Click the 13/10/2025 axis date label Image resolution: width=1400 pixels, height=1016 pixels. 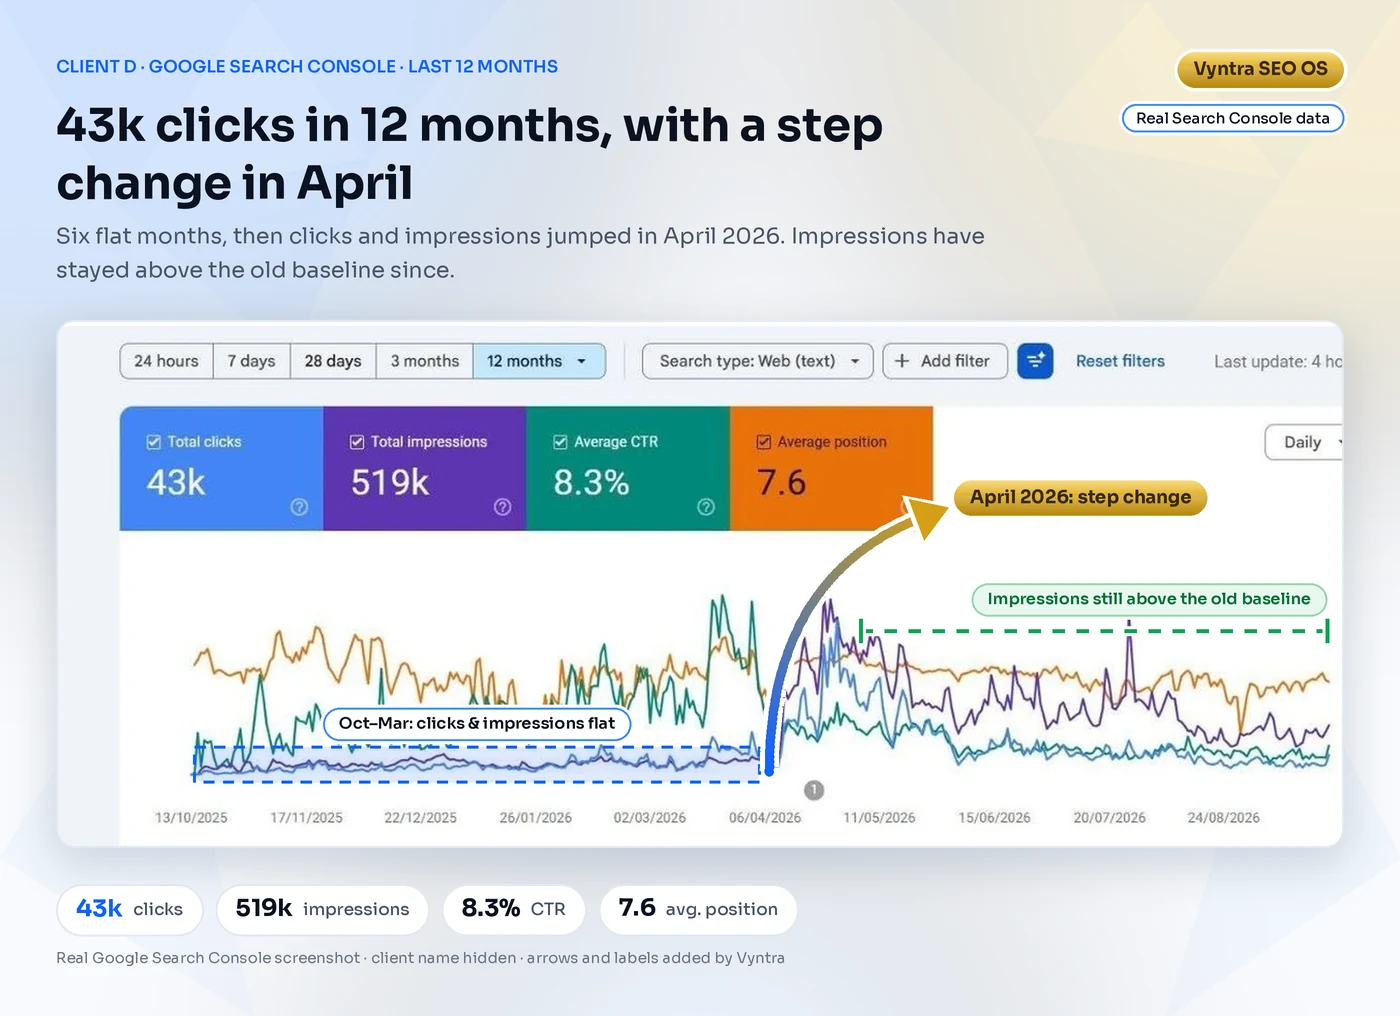pos(191,818)
